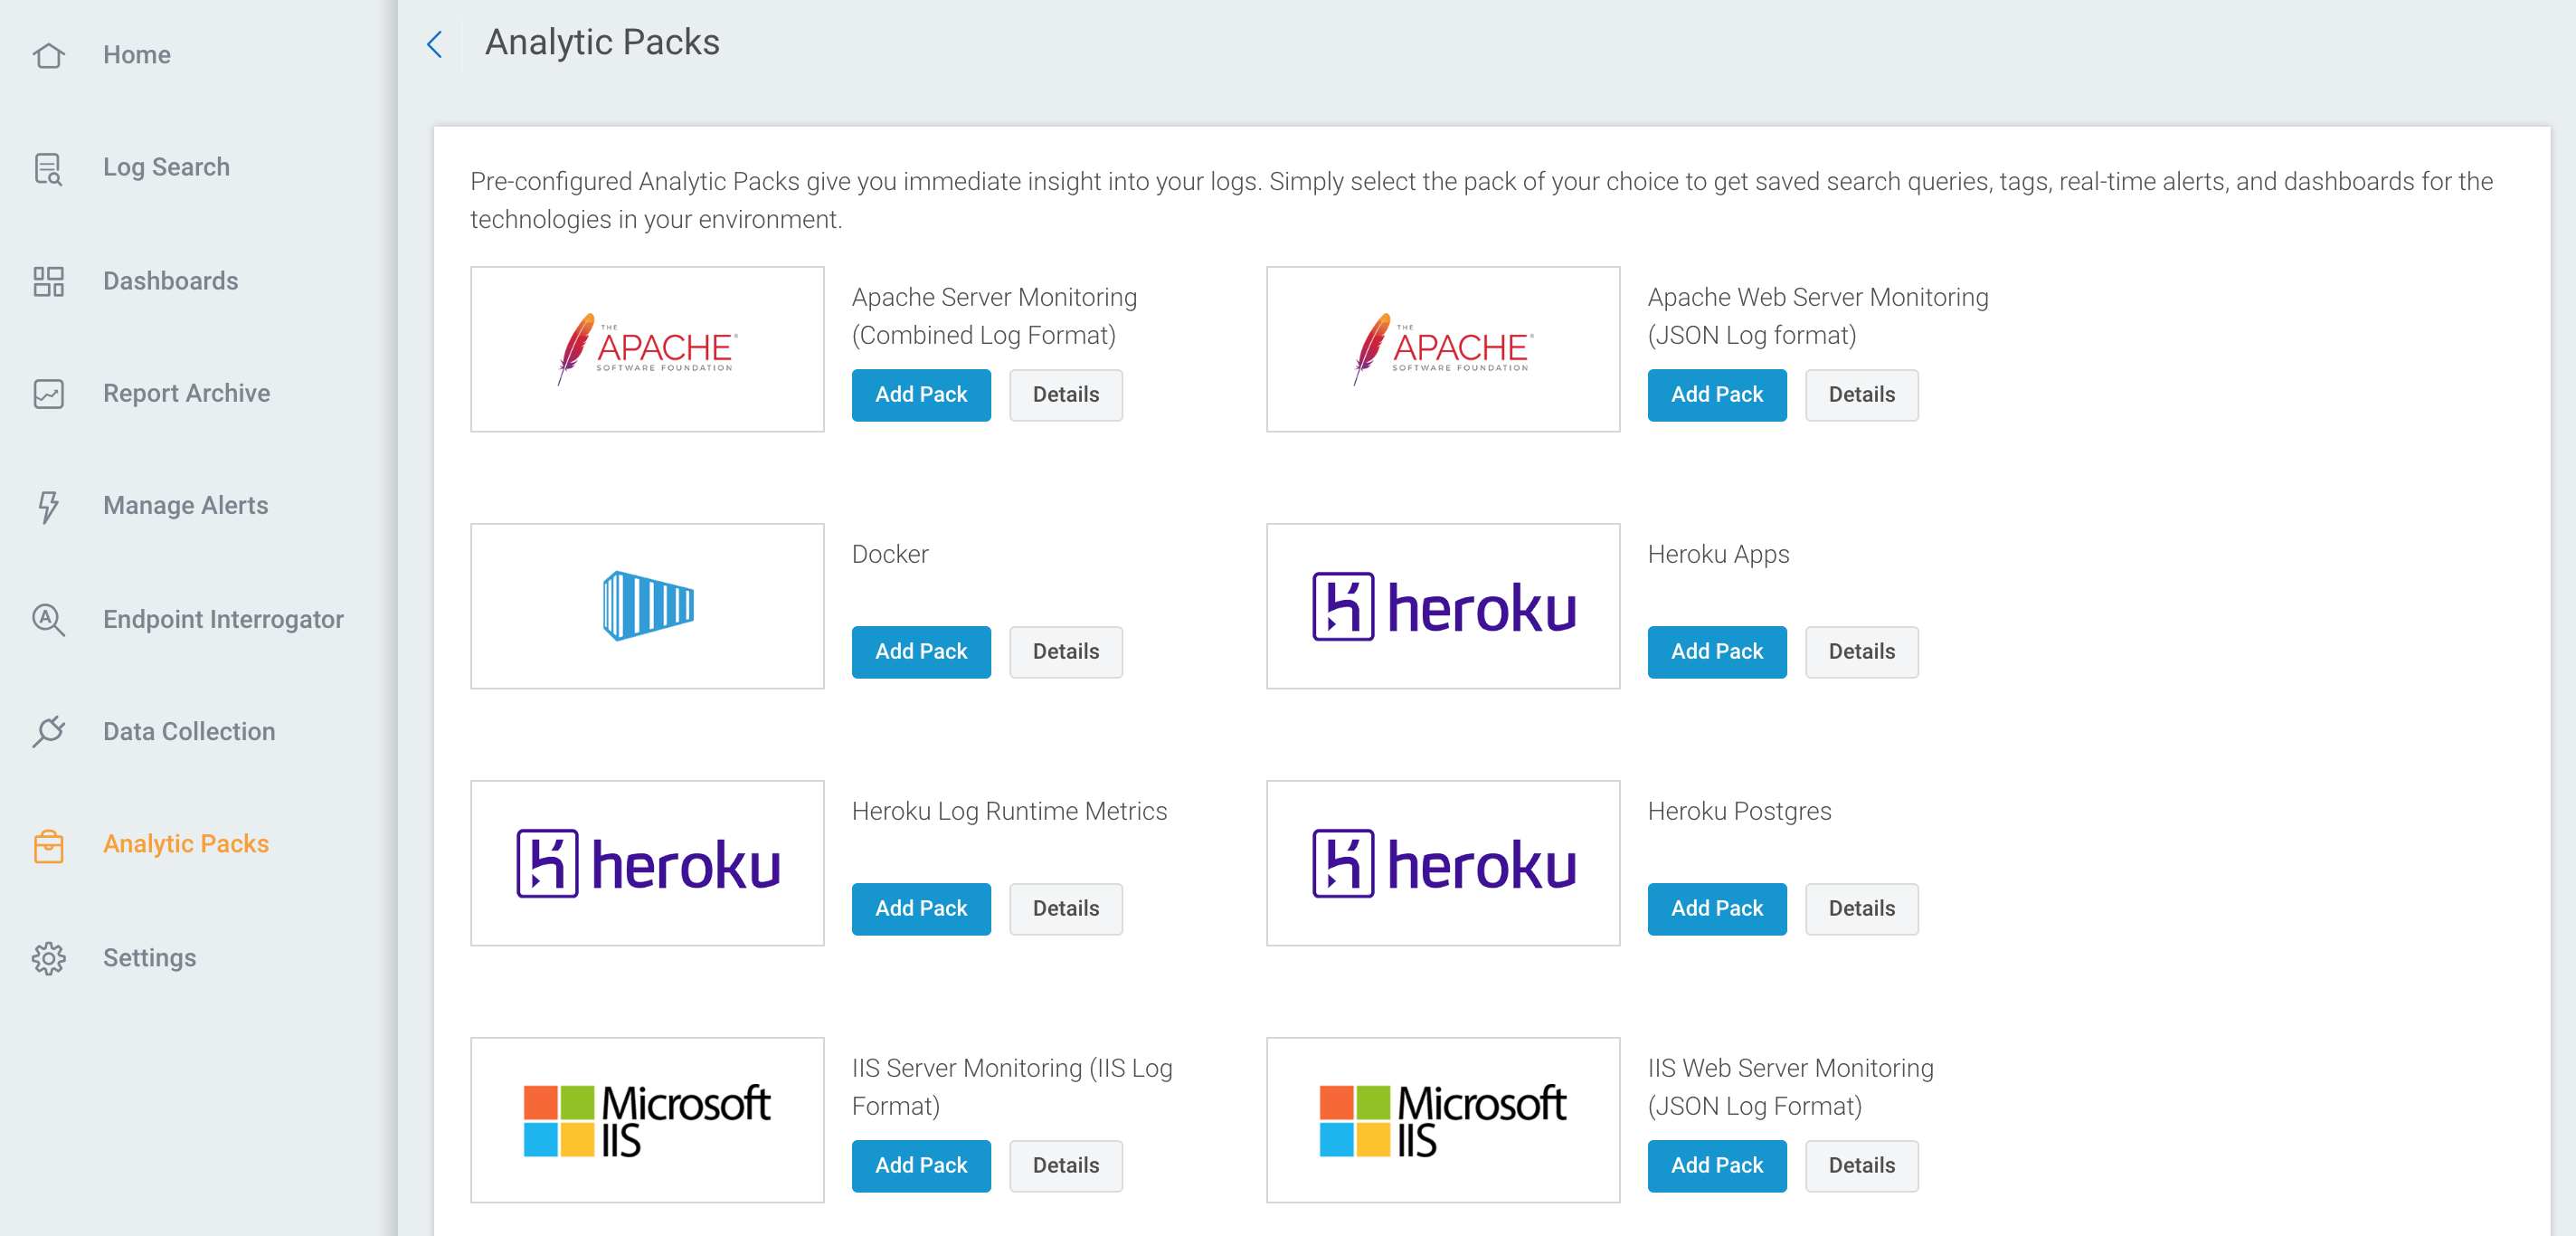Click the 'Analytic Packs' page heading
Image resolution: width=2576 pixels, height=1236 pixels.
pos(602,43)
